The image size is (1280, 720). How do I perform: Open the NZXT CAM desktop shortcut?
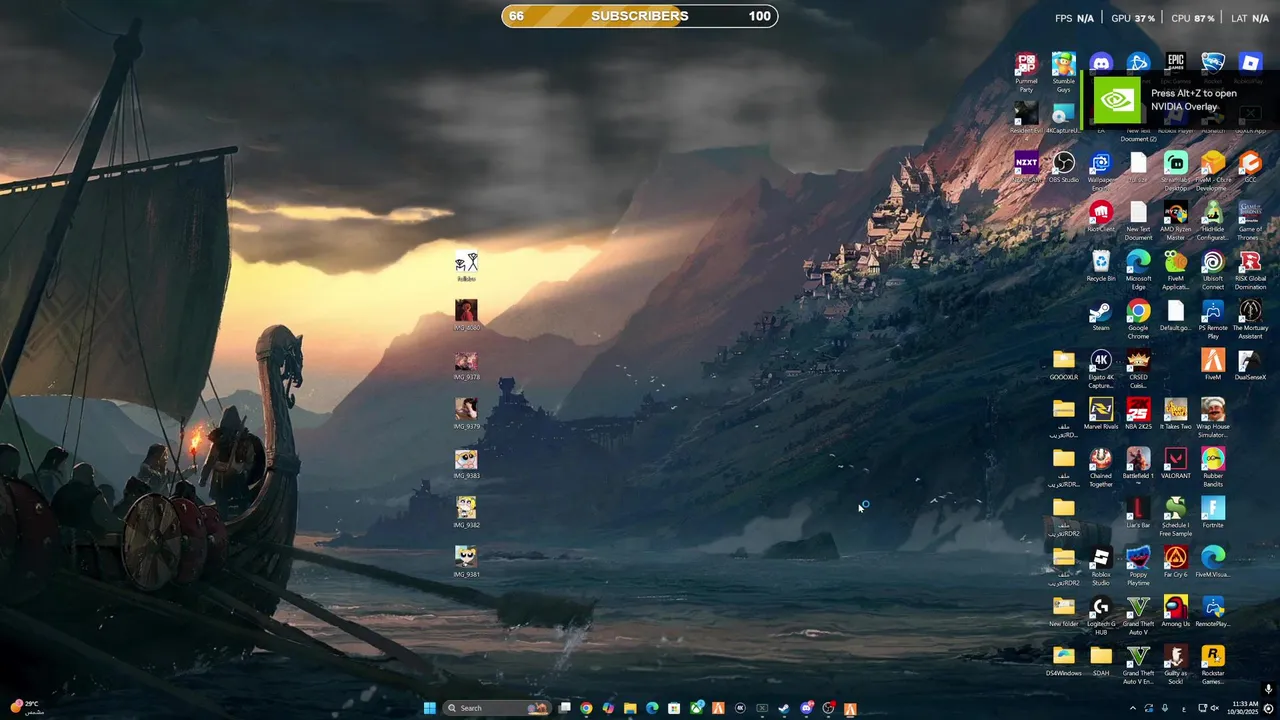(1026, 168)
